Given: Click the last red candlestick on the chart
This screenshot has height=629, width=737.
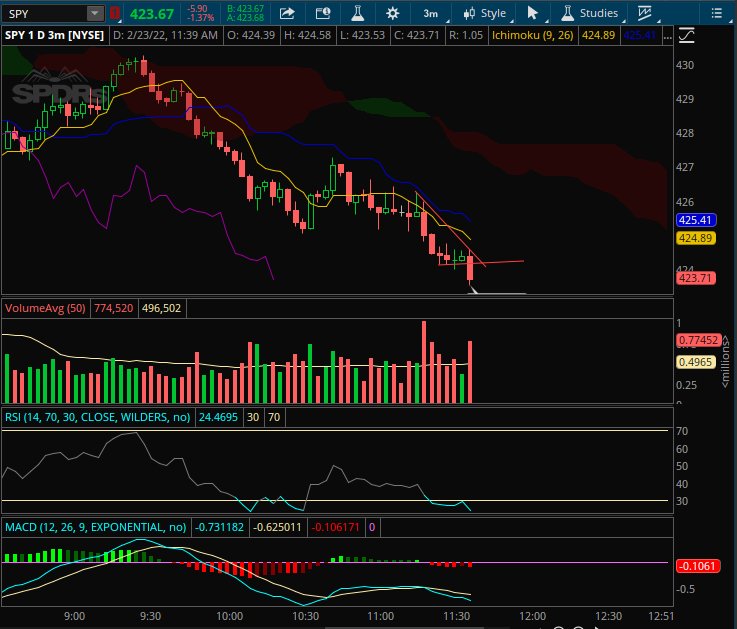Looking at the screenshot, I should [470, 268].
